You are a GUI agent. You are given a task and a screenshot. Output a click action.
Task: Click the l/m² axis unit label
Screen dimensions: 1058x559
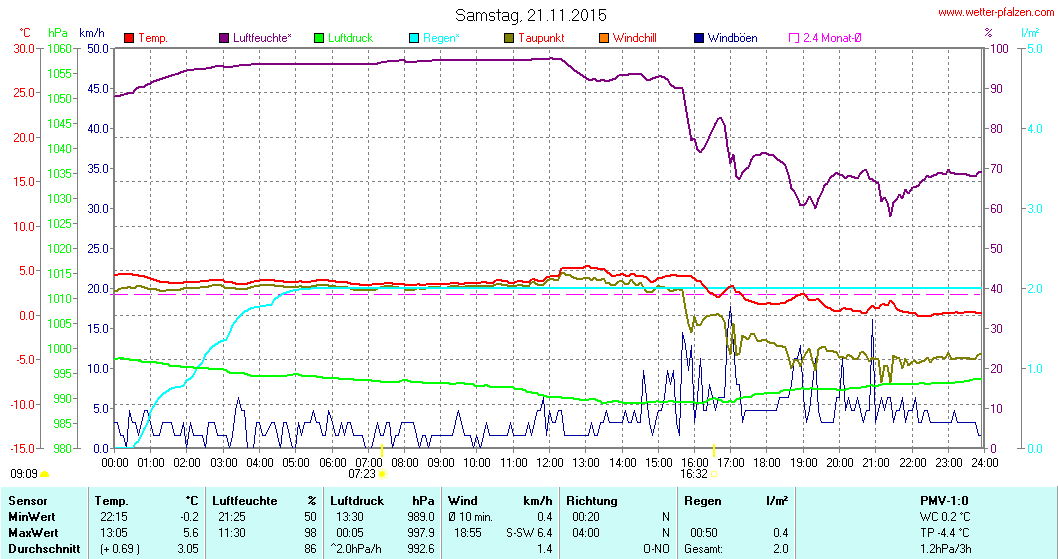pyautogui.click(x=1030, y=32)
